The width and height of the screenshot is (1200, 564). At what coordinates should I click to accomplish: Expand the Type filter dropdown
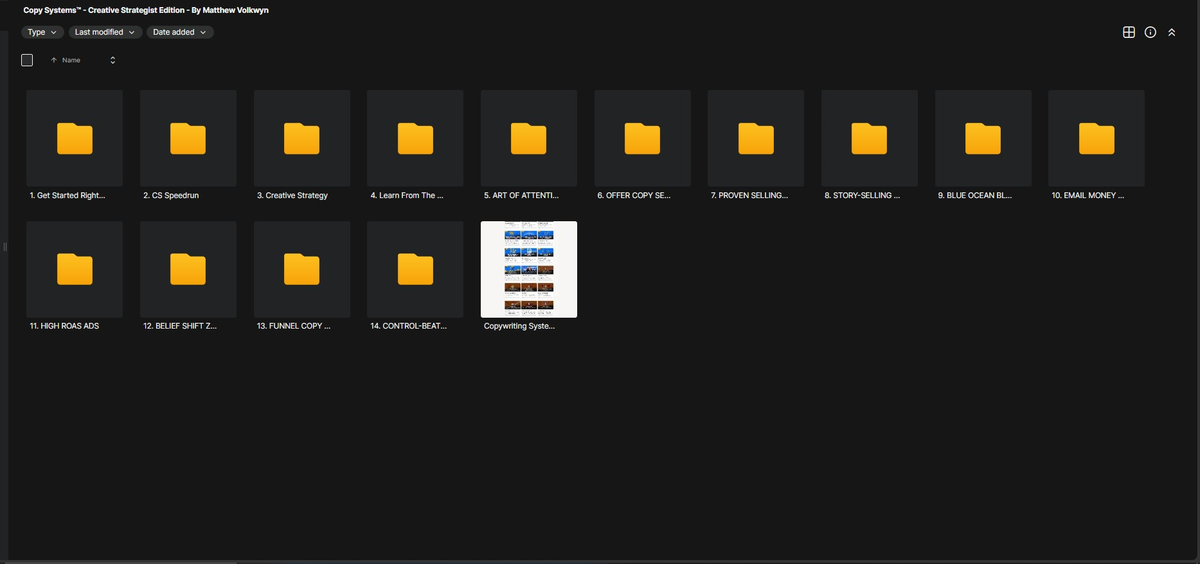coord(43,32)
